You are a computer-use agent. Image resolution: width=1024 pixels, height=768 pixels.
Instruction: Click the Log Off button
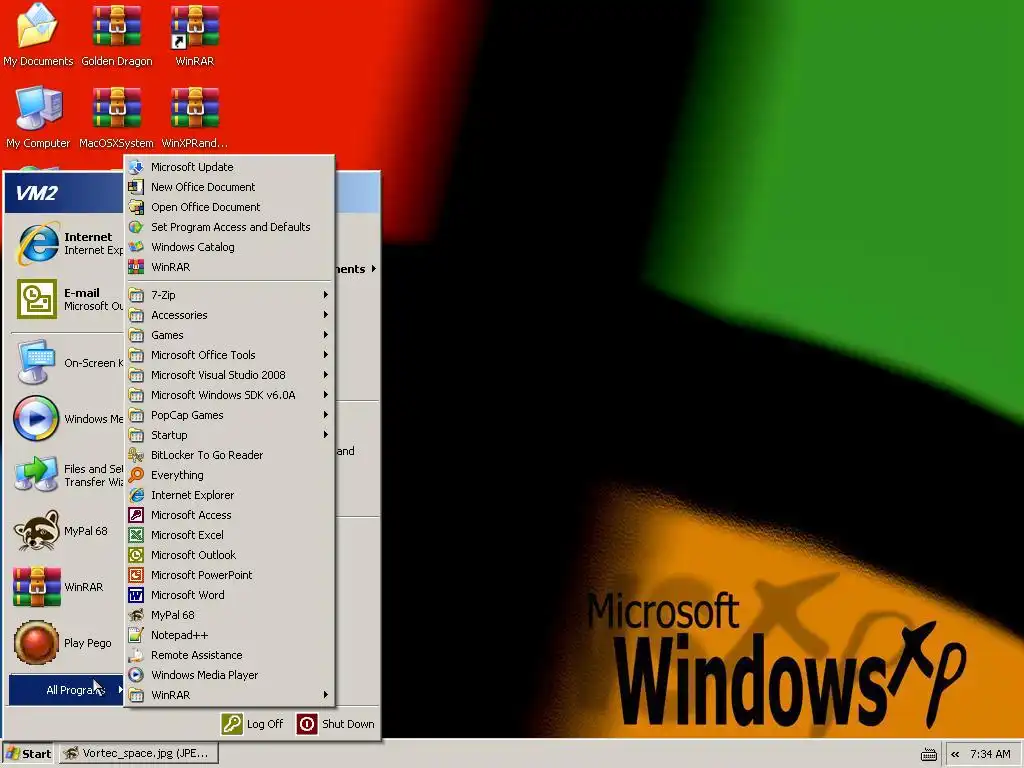click(253, 724)
